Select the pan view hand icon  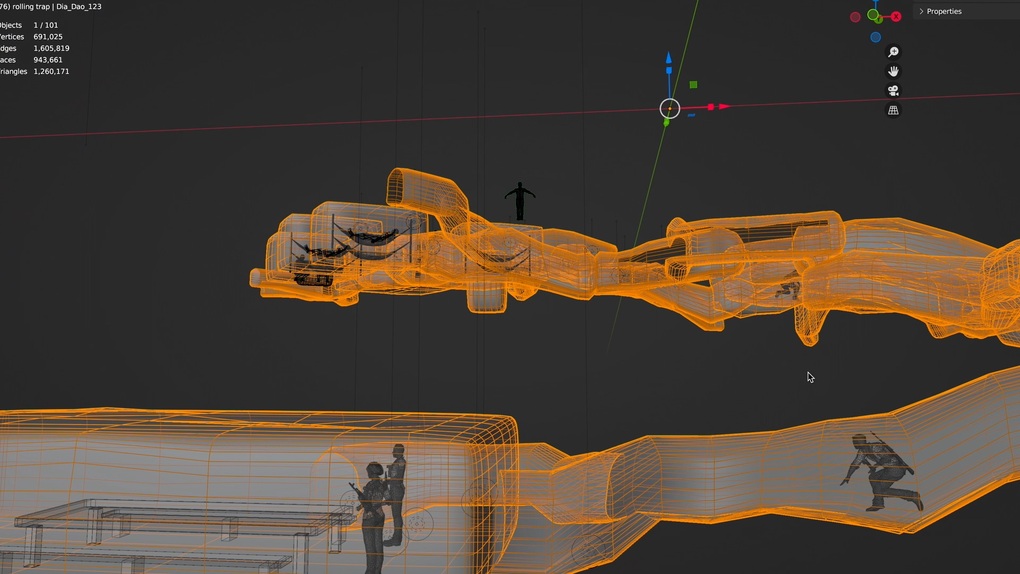click(x=893, y=71)
